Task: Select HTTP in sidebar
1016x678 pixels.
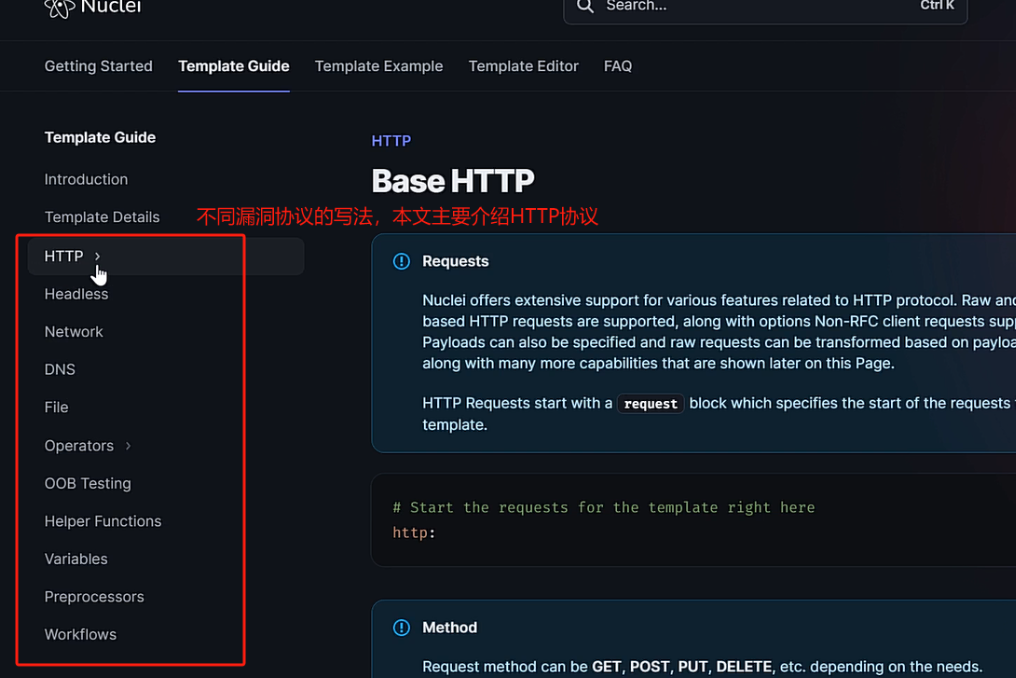Action: click(166, 257)
